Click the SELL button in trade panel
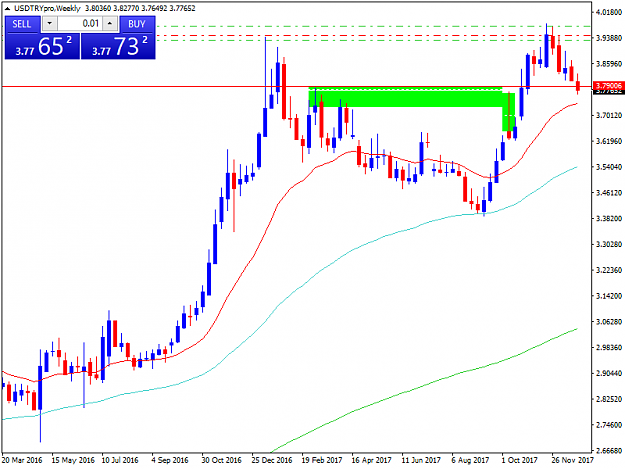The height and width of the screenshot is (469, 625). (x=22, y=24)
